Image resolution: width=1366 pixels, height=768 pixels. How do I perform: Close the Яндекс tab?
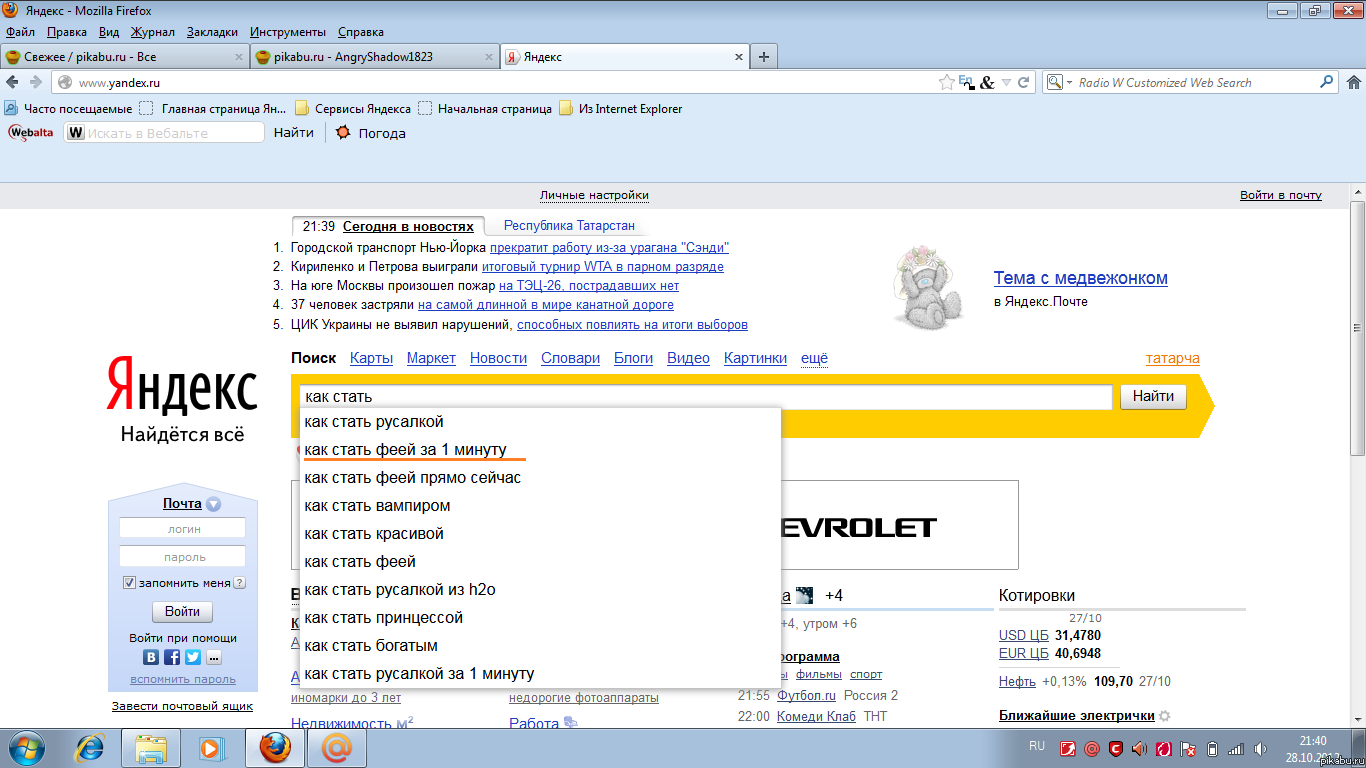click(739, 57)
